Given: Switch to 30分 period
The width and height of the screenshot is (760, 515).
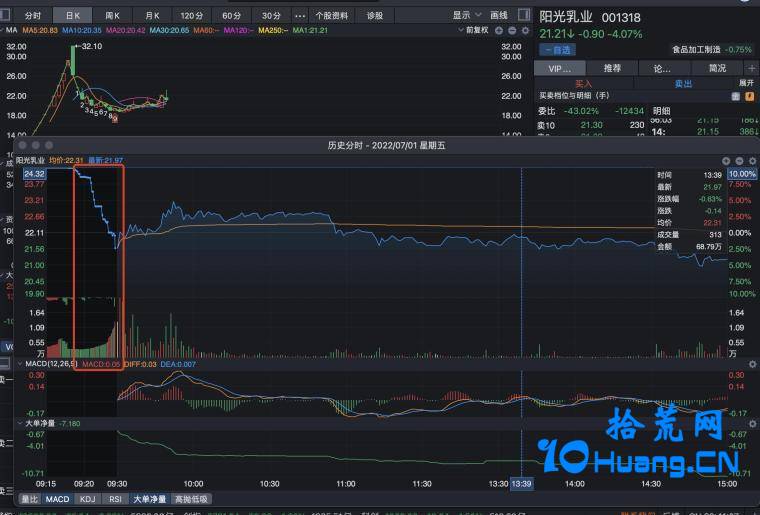Looking at the screenshot, I should [x=271, y=16].
